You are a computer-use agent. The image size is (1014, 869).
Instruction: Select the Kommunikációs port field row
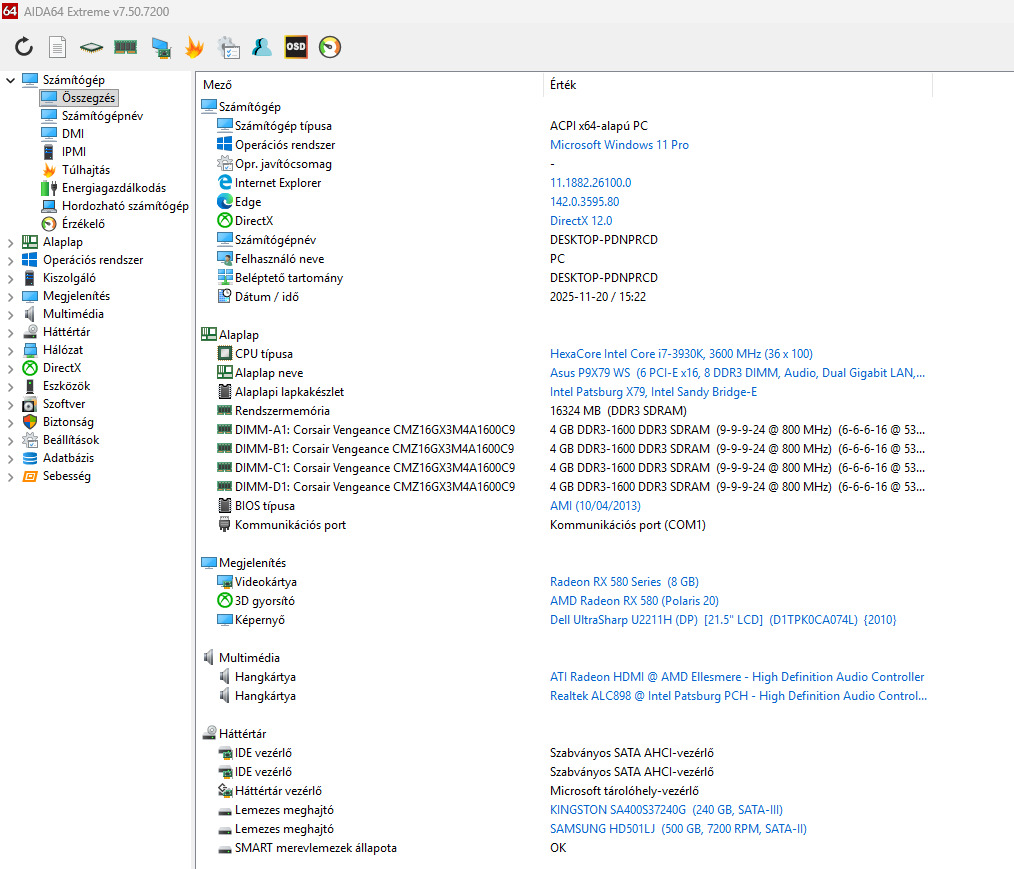[564, 524]
